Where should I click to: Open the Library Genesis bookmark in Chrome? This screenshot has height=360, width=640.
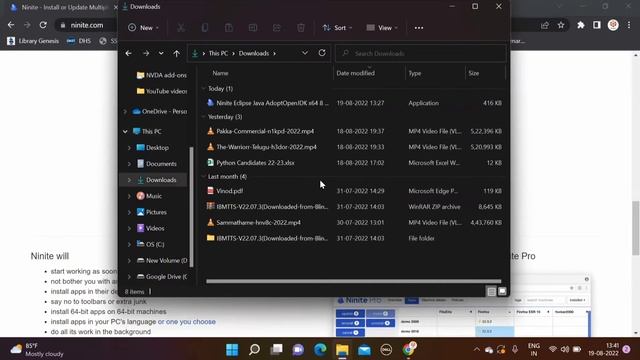pos(33,41)
